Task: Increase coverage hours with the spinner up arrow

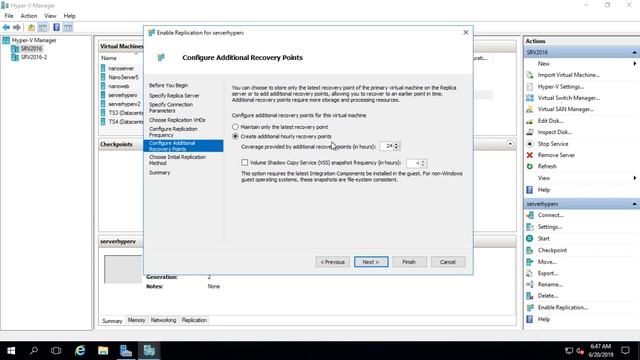Action: point(397,144)
